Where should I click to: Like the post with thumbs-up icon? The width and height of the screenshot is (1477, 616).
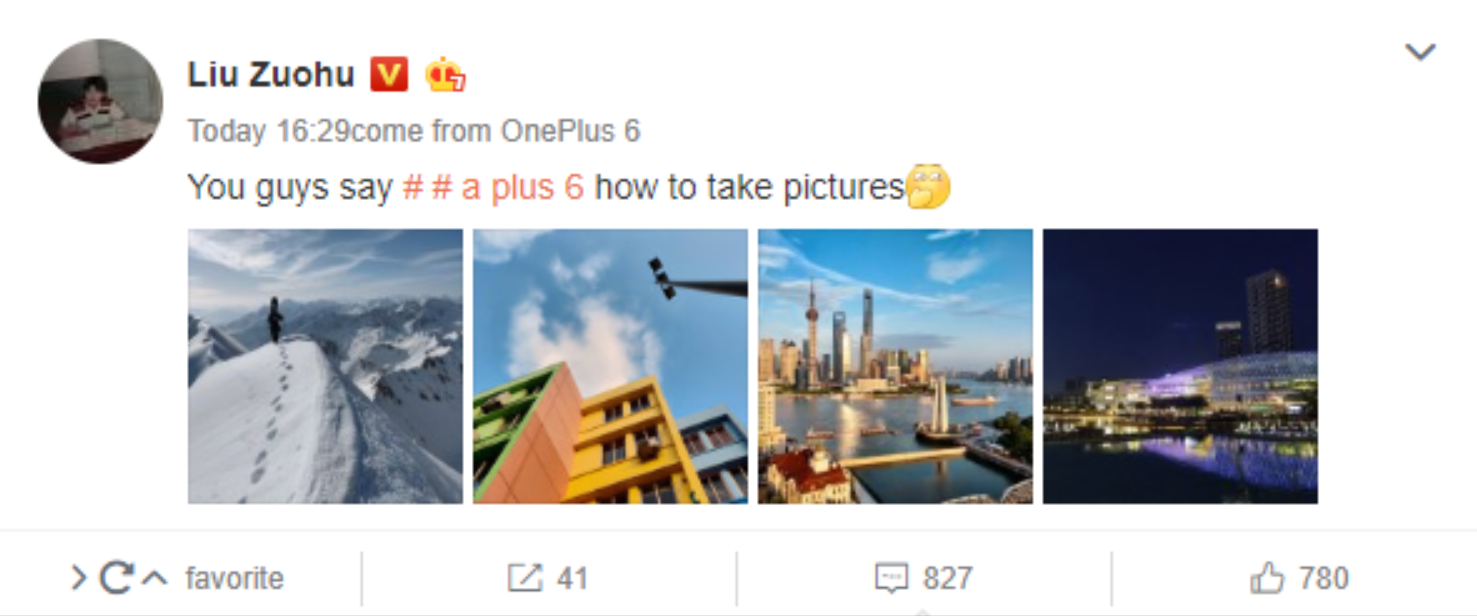1267,577
